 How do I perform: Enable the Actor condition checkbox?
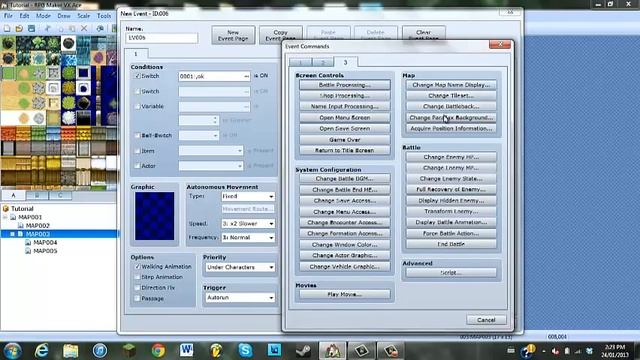(138, 166)
